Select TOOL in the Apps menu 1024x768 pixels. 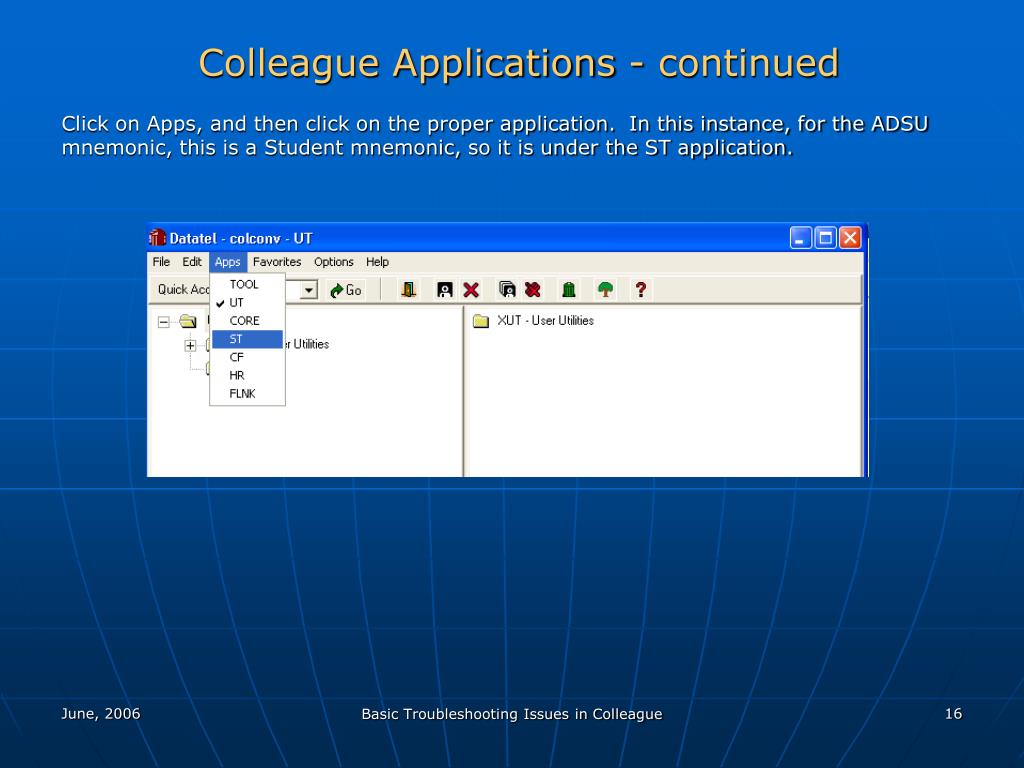tap(248, 284)
